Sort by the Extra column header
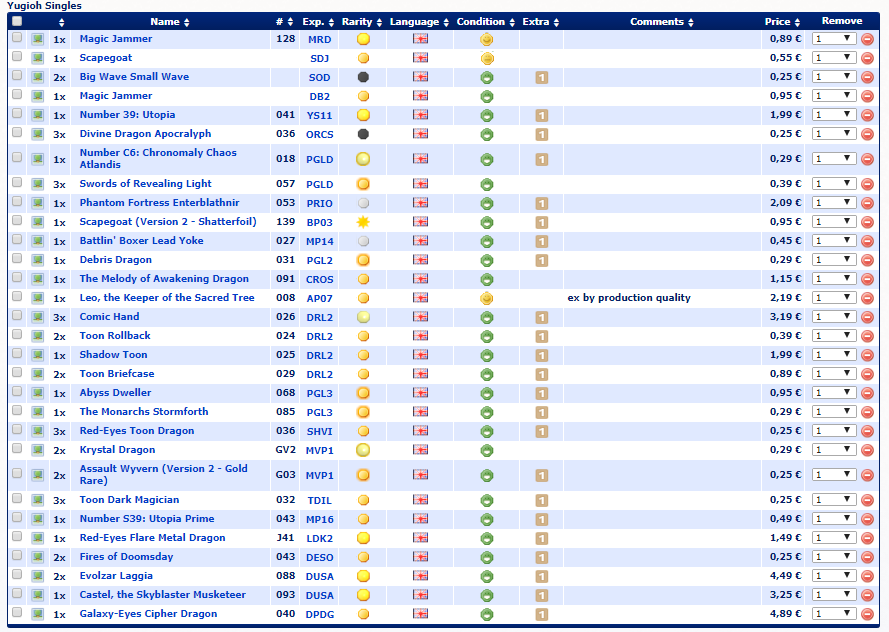The width and height of the screenshot is (889, 632). tap(541, 22)
